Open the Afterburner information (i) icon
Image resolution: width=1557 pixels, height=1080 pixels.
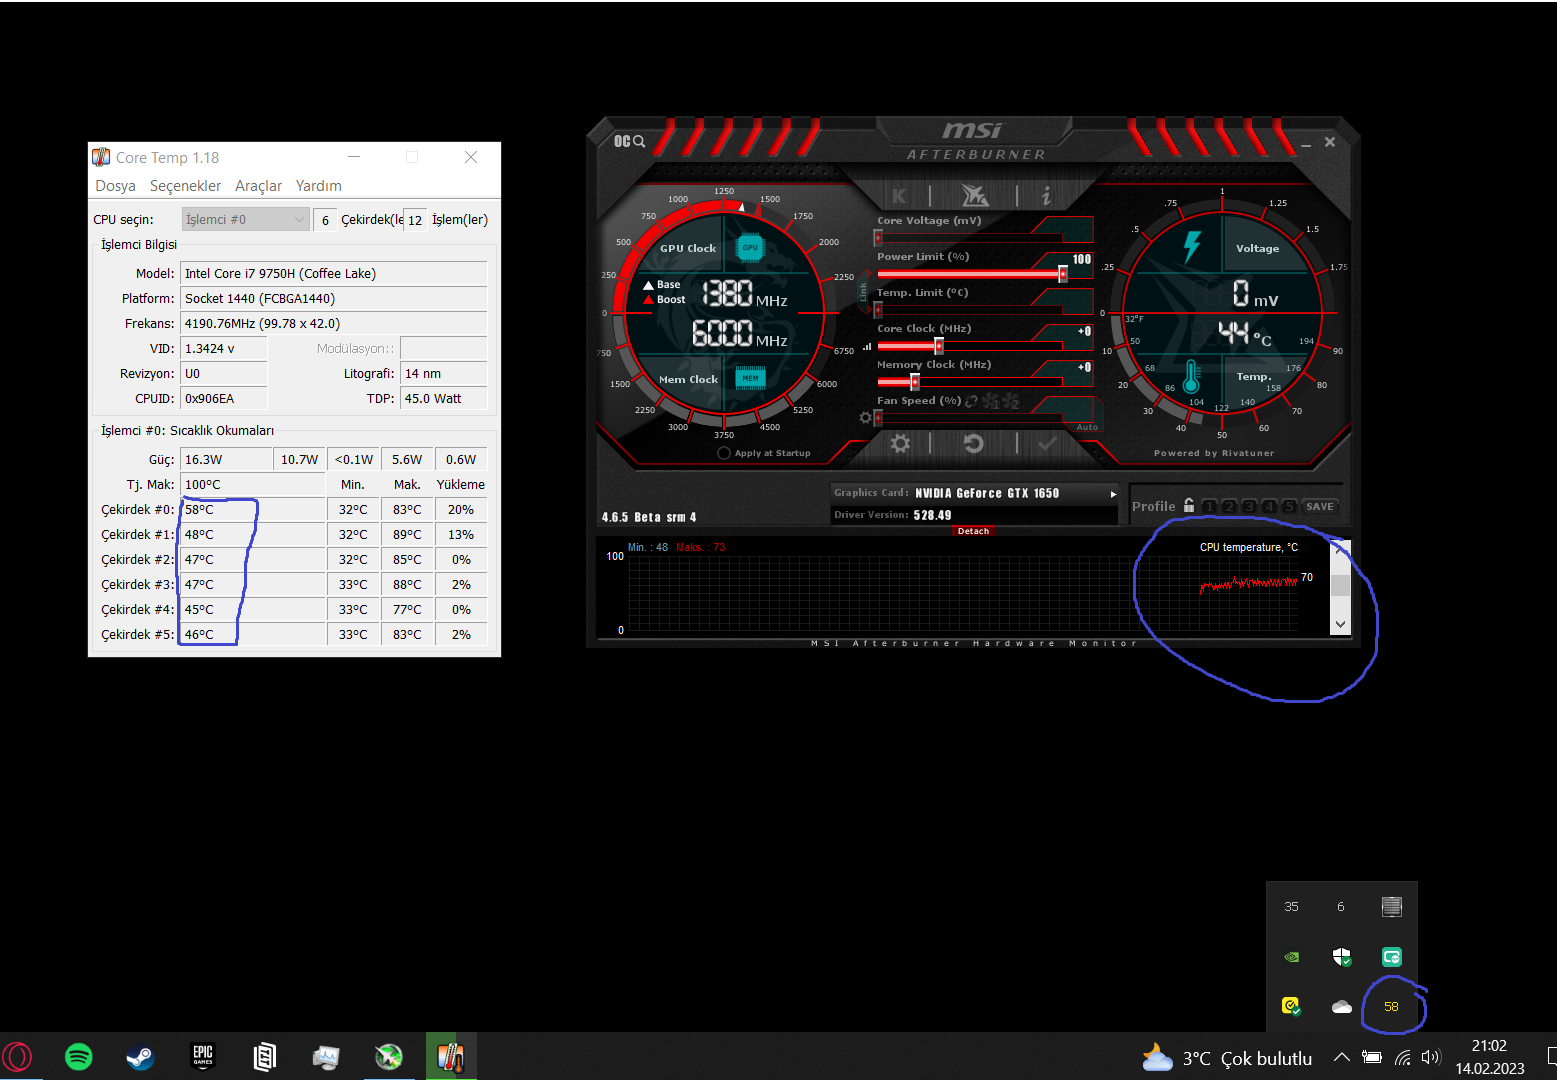[x=1046, y=196]
